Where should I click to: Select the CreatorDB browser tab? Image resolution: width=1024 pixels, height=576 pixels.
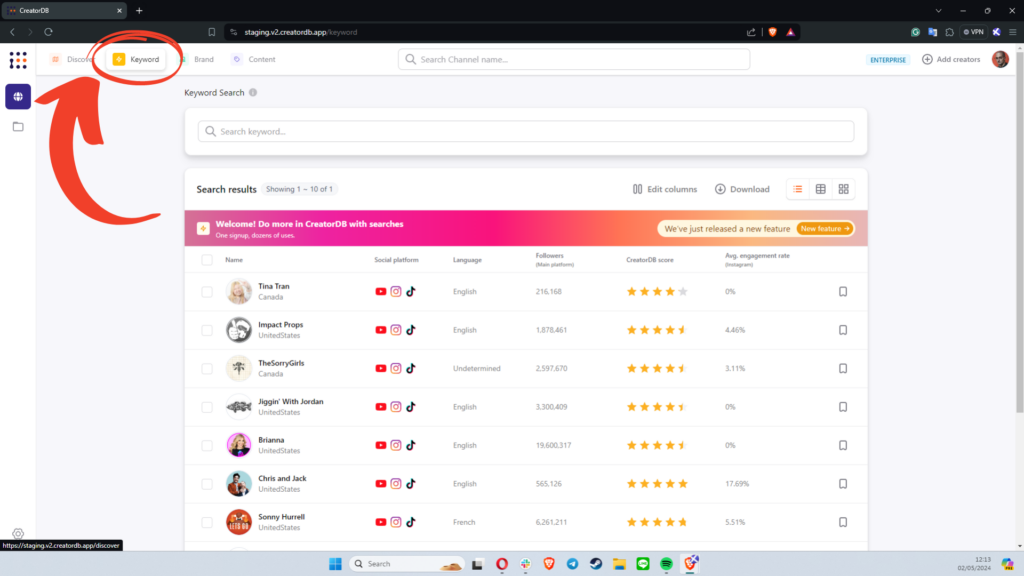[x=64, y=10]
